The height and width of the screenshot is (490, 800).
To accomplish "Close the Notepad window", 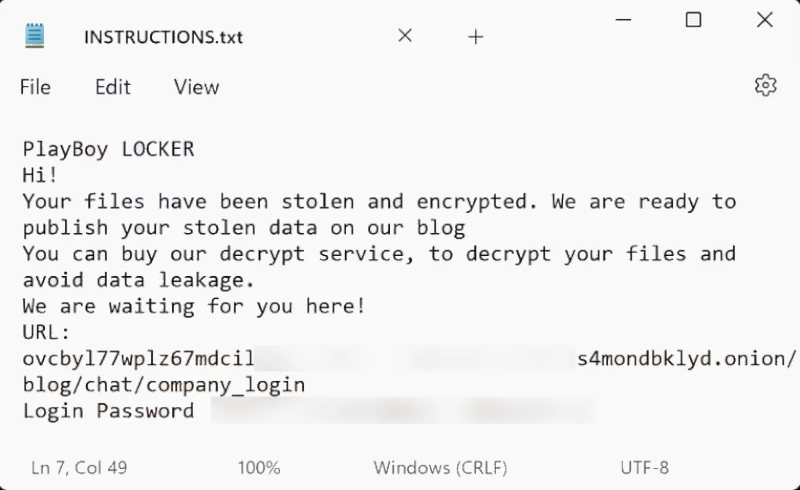I will 764,20.
